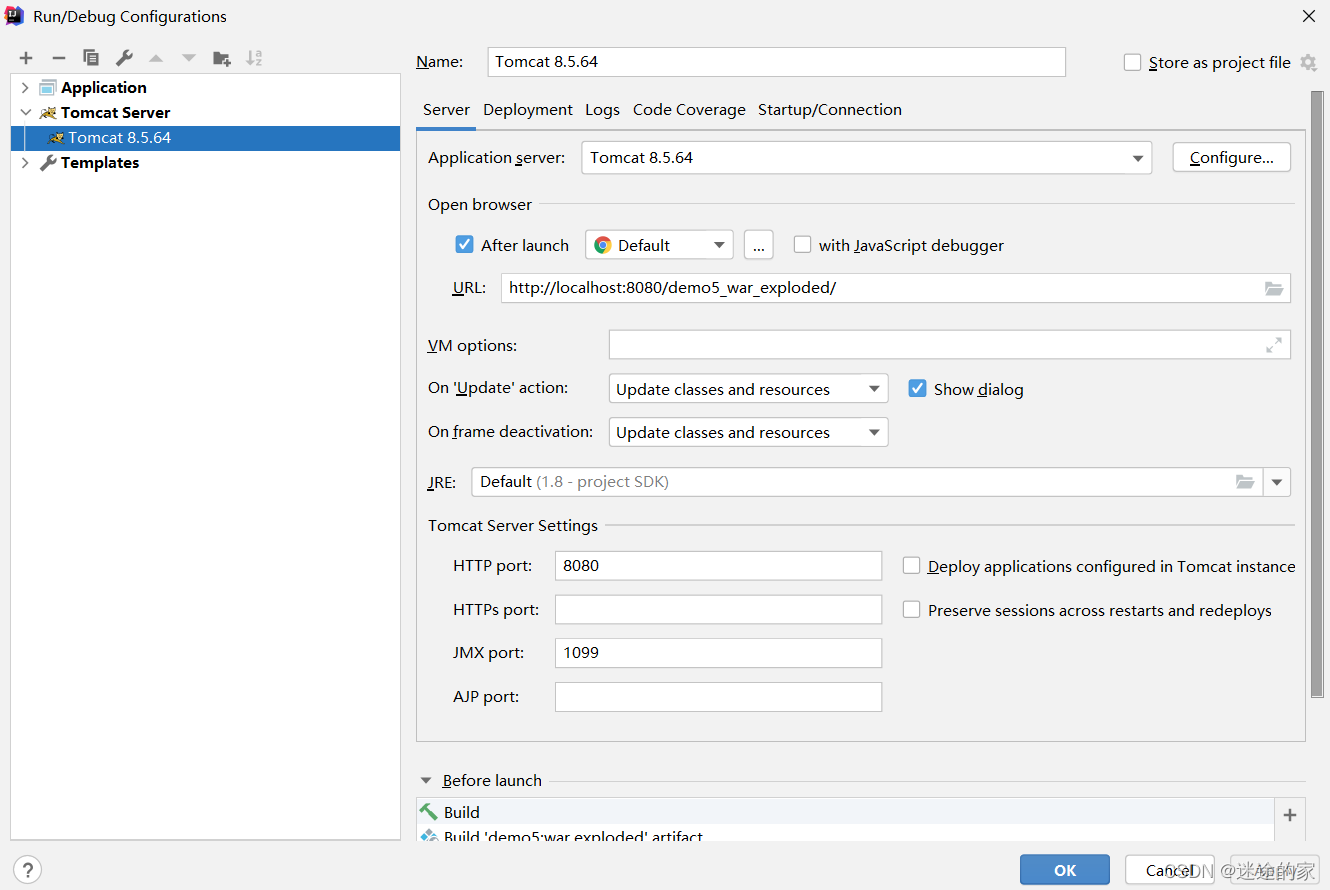Image resolution: width=1330 pixels, height=890 pixels.
Task: Enable with JavaScript debugger checkbox
Action: point(802,244)
